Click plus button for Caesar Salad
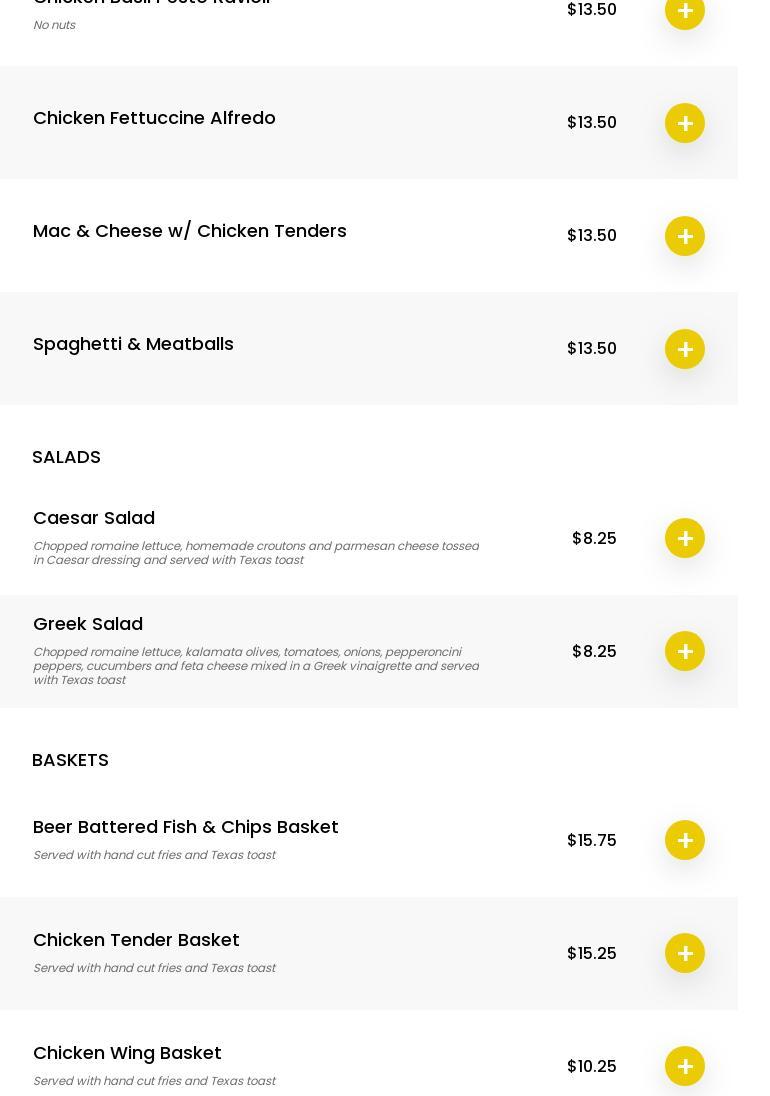Image resolution: width=770 pixels, height=1096 pixels. click(685, 538)
